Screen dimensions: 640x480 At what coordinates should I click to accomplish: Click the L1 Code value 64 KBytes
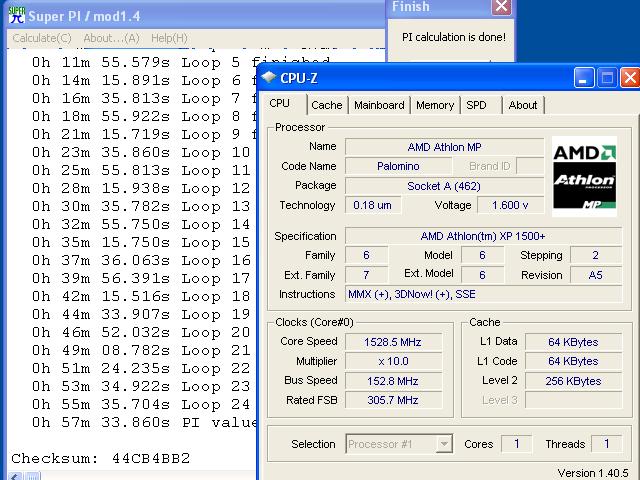(573, 361)
